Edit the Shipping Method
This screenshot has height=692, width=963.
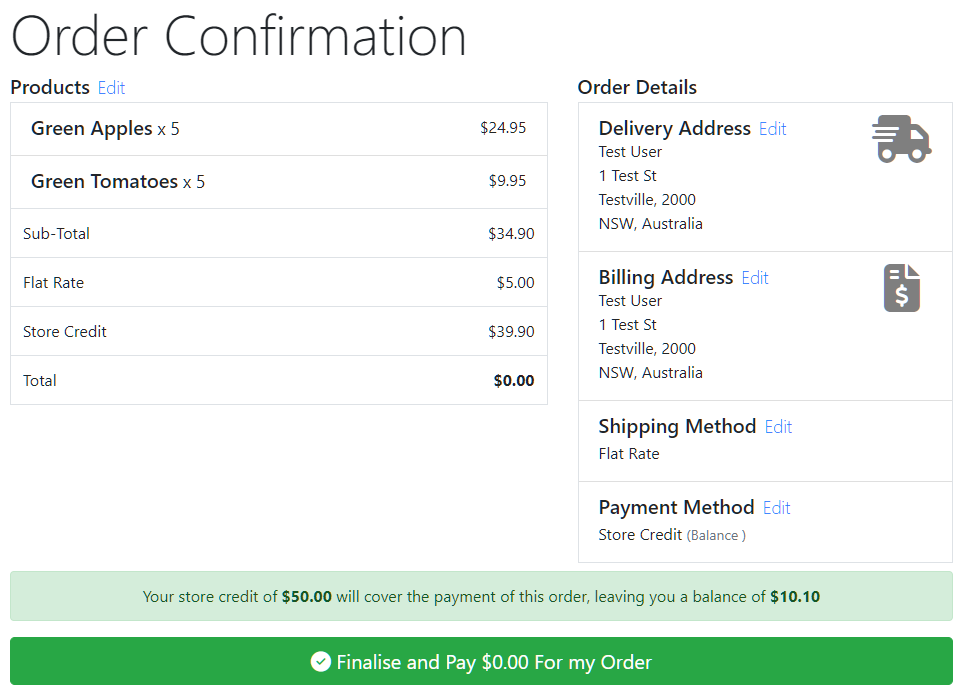(778, 427)
